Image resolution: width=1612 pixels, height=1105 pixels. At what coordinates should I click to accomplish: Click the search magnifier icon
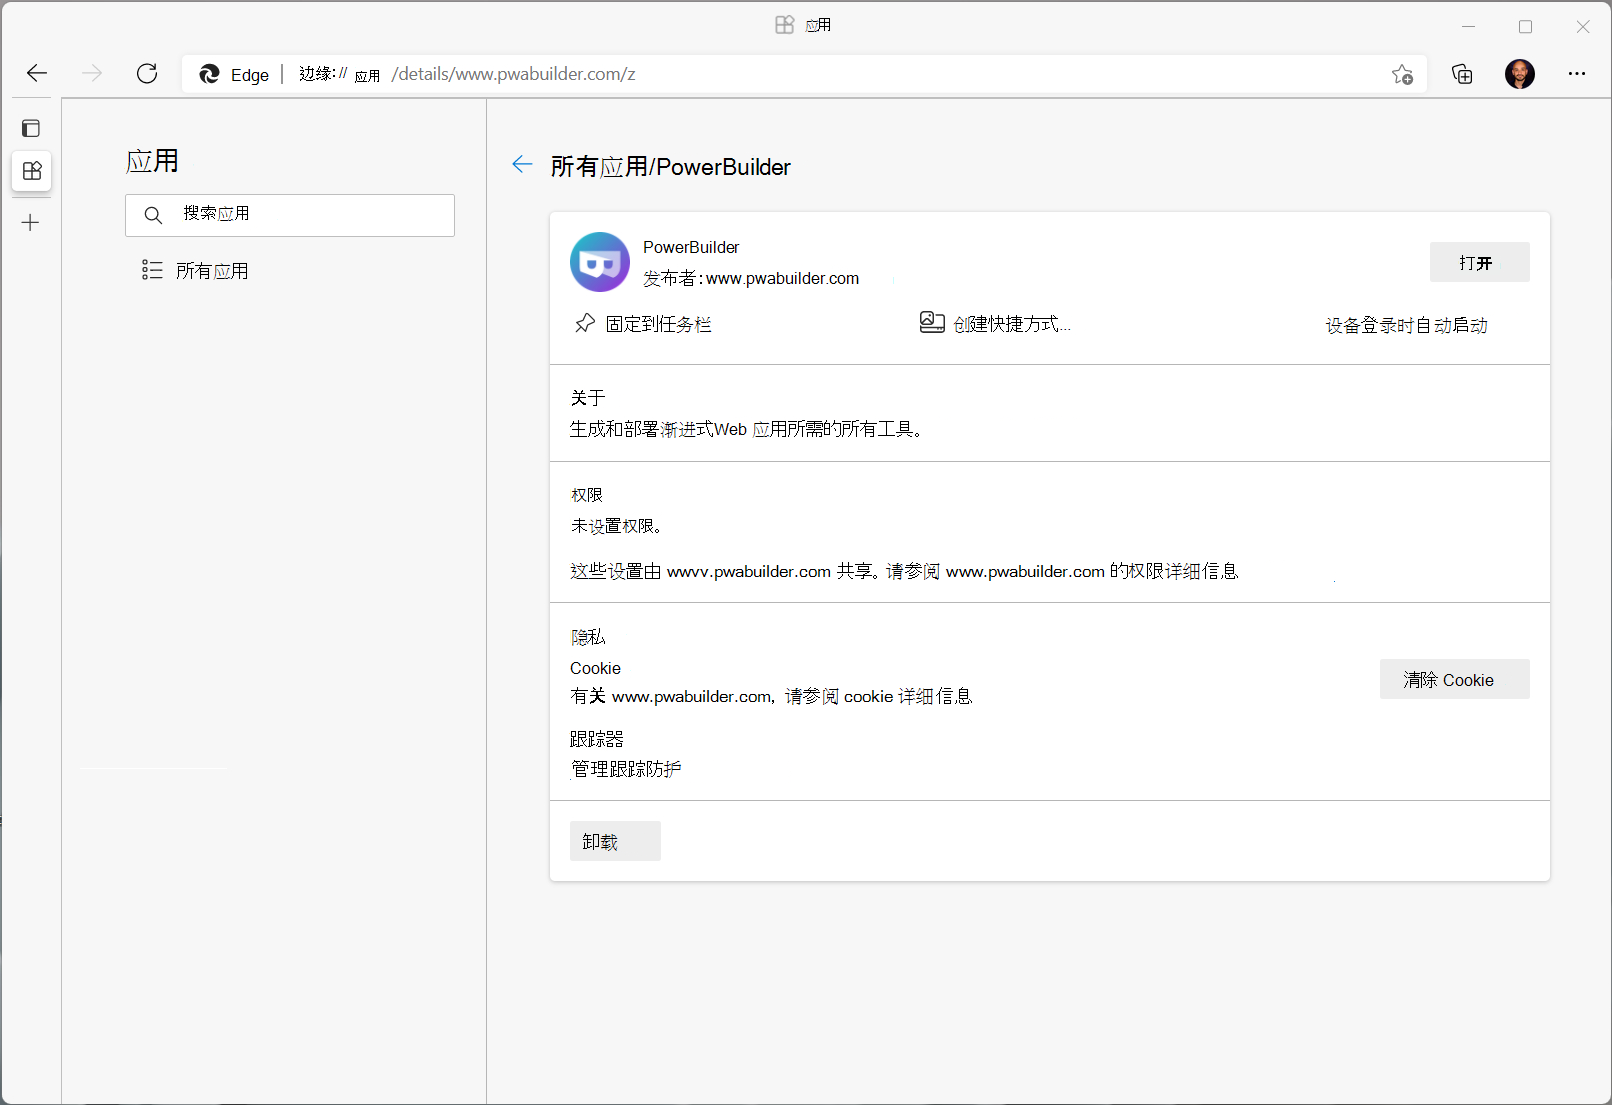tap(153, 215)
